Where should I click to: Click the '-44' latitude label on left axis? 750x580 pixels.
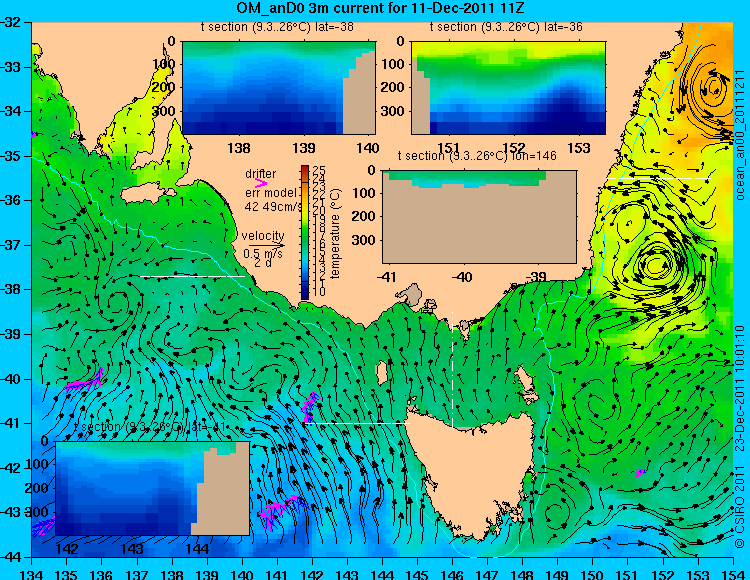[11, 557]
